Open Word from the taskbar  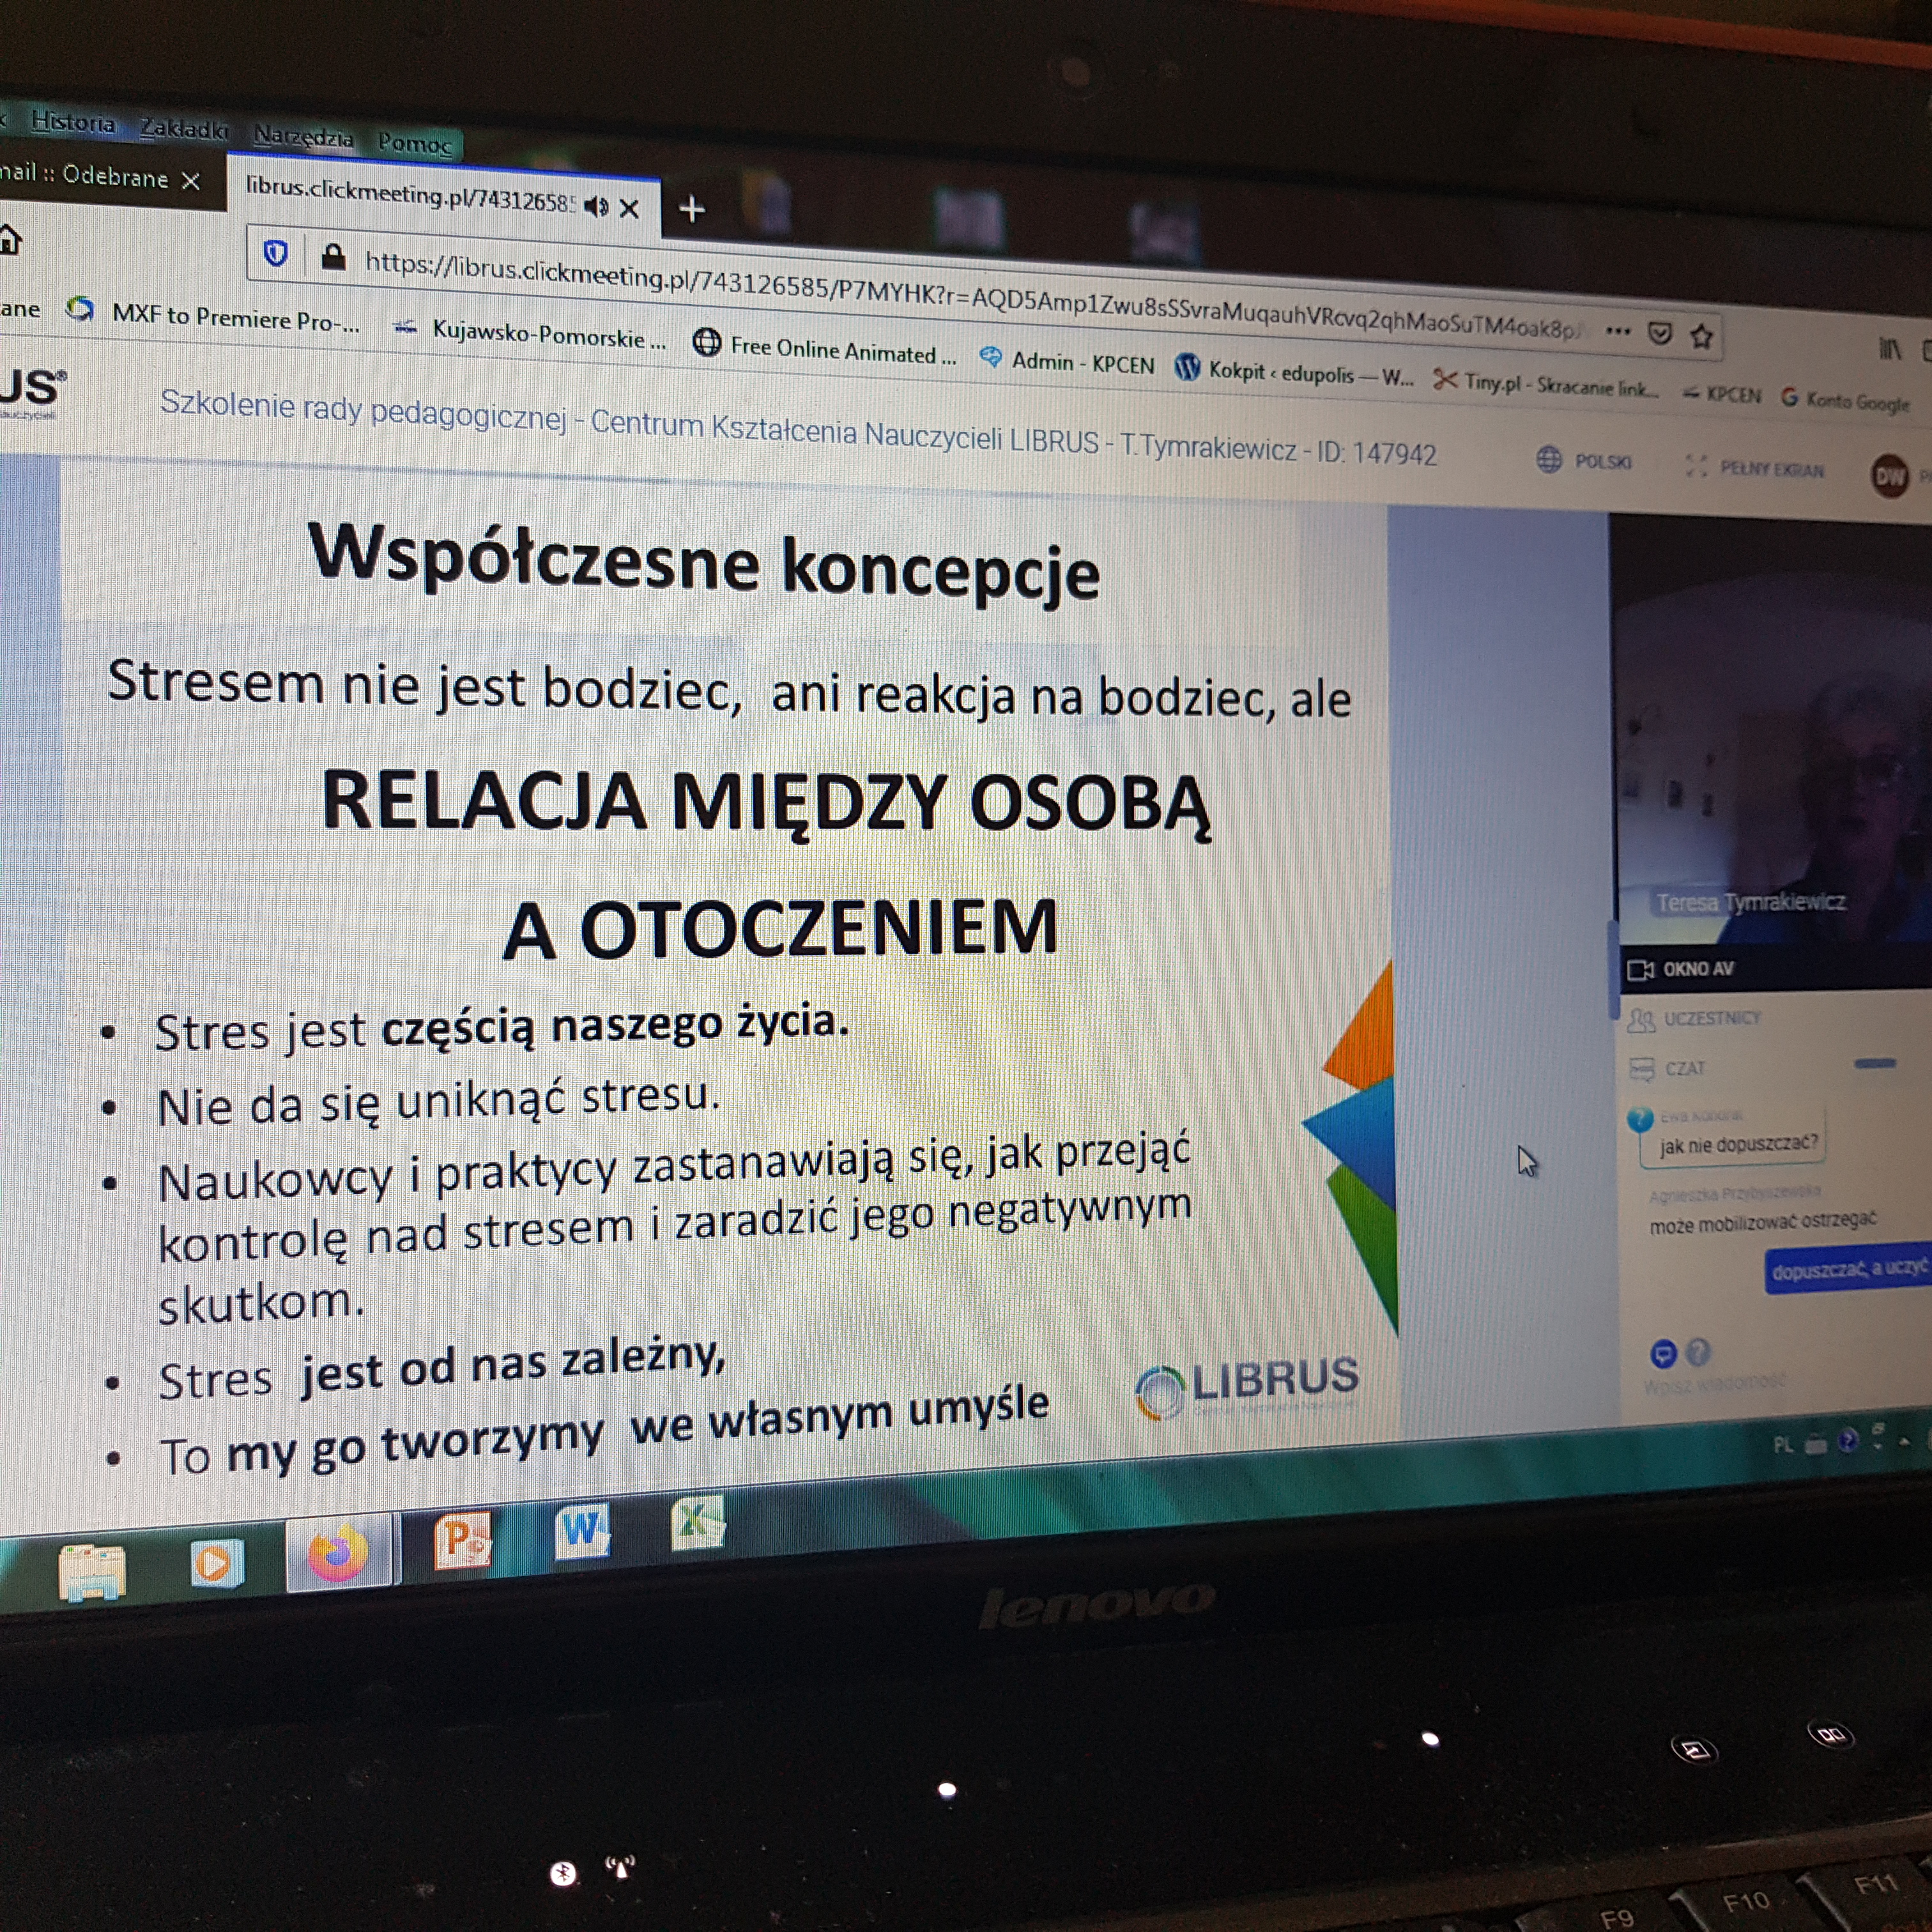pyautogui.click(x=583, y=1531)
